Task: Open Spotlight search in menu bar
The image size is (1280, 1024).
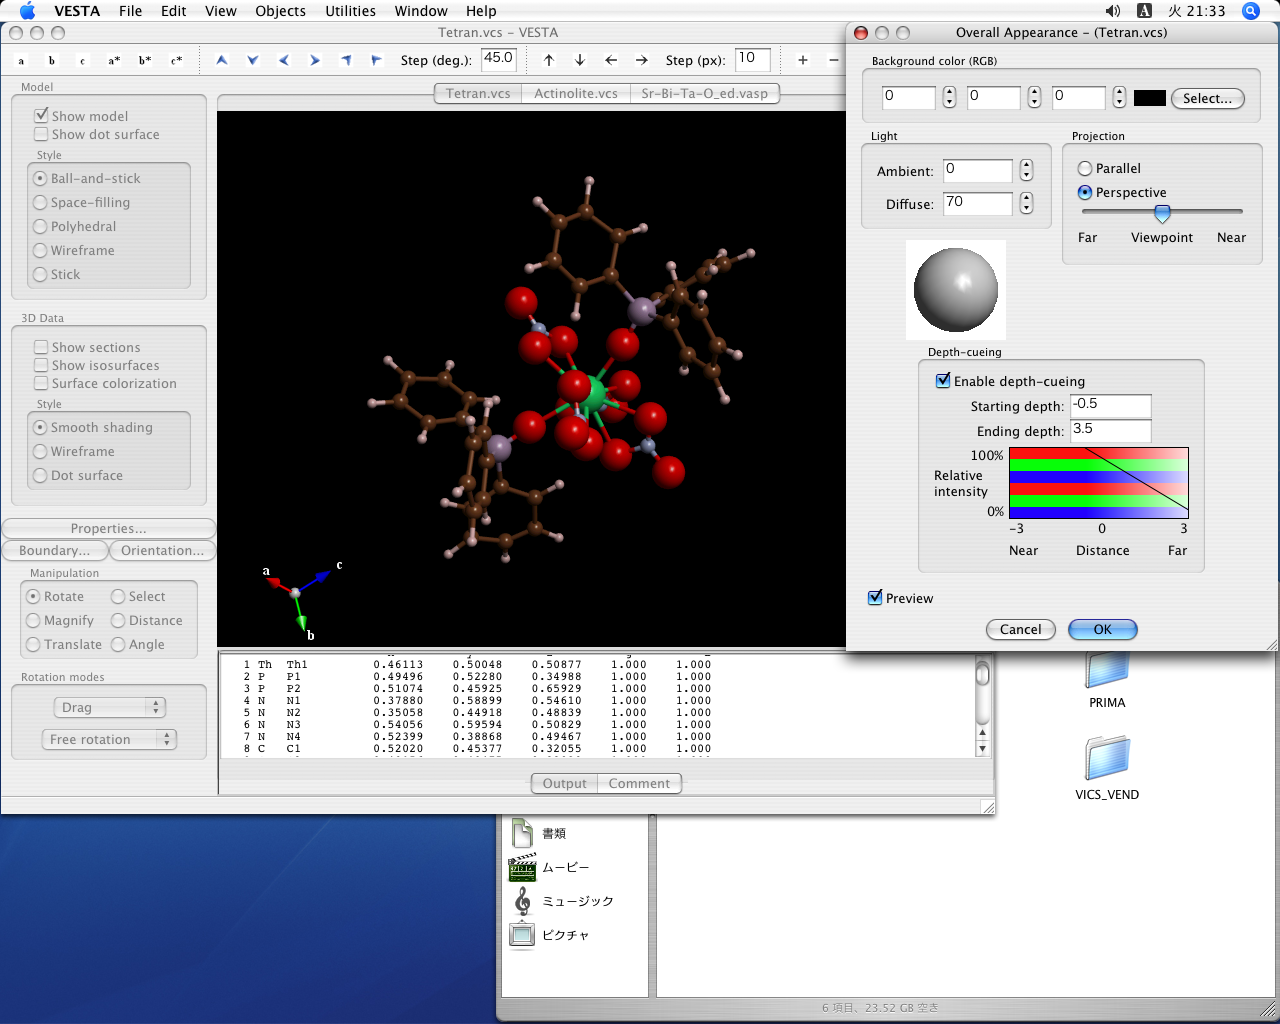Action: click(x=1251, y=11)
